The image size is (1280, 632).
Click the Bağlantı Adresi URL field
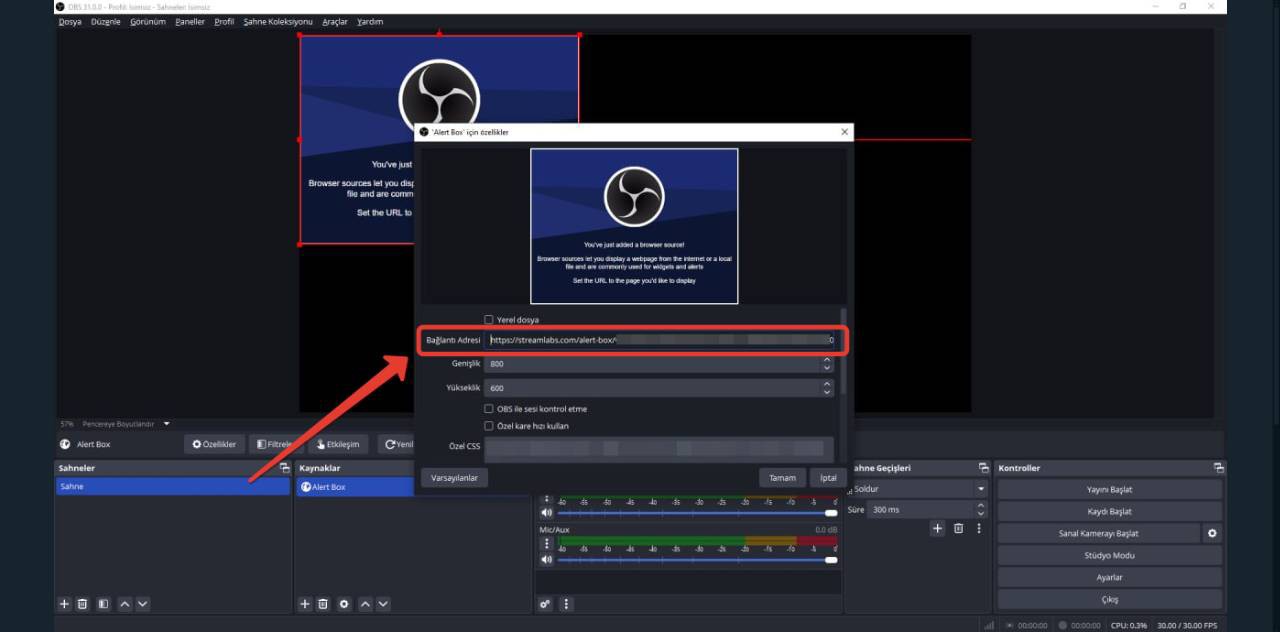[658, 340]
